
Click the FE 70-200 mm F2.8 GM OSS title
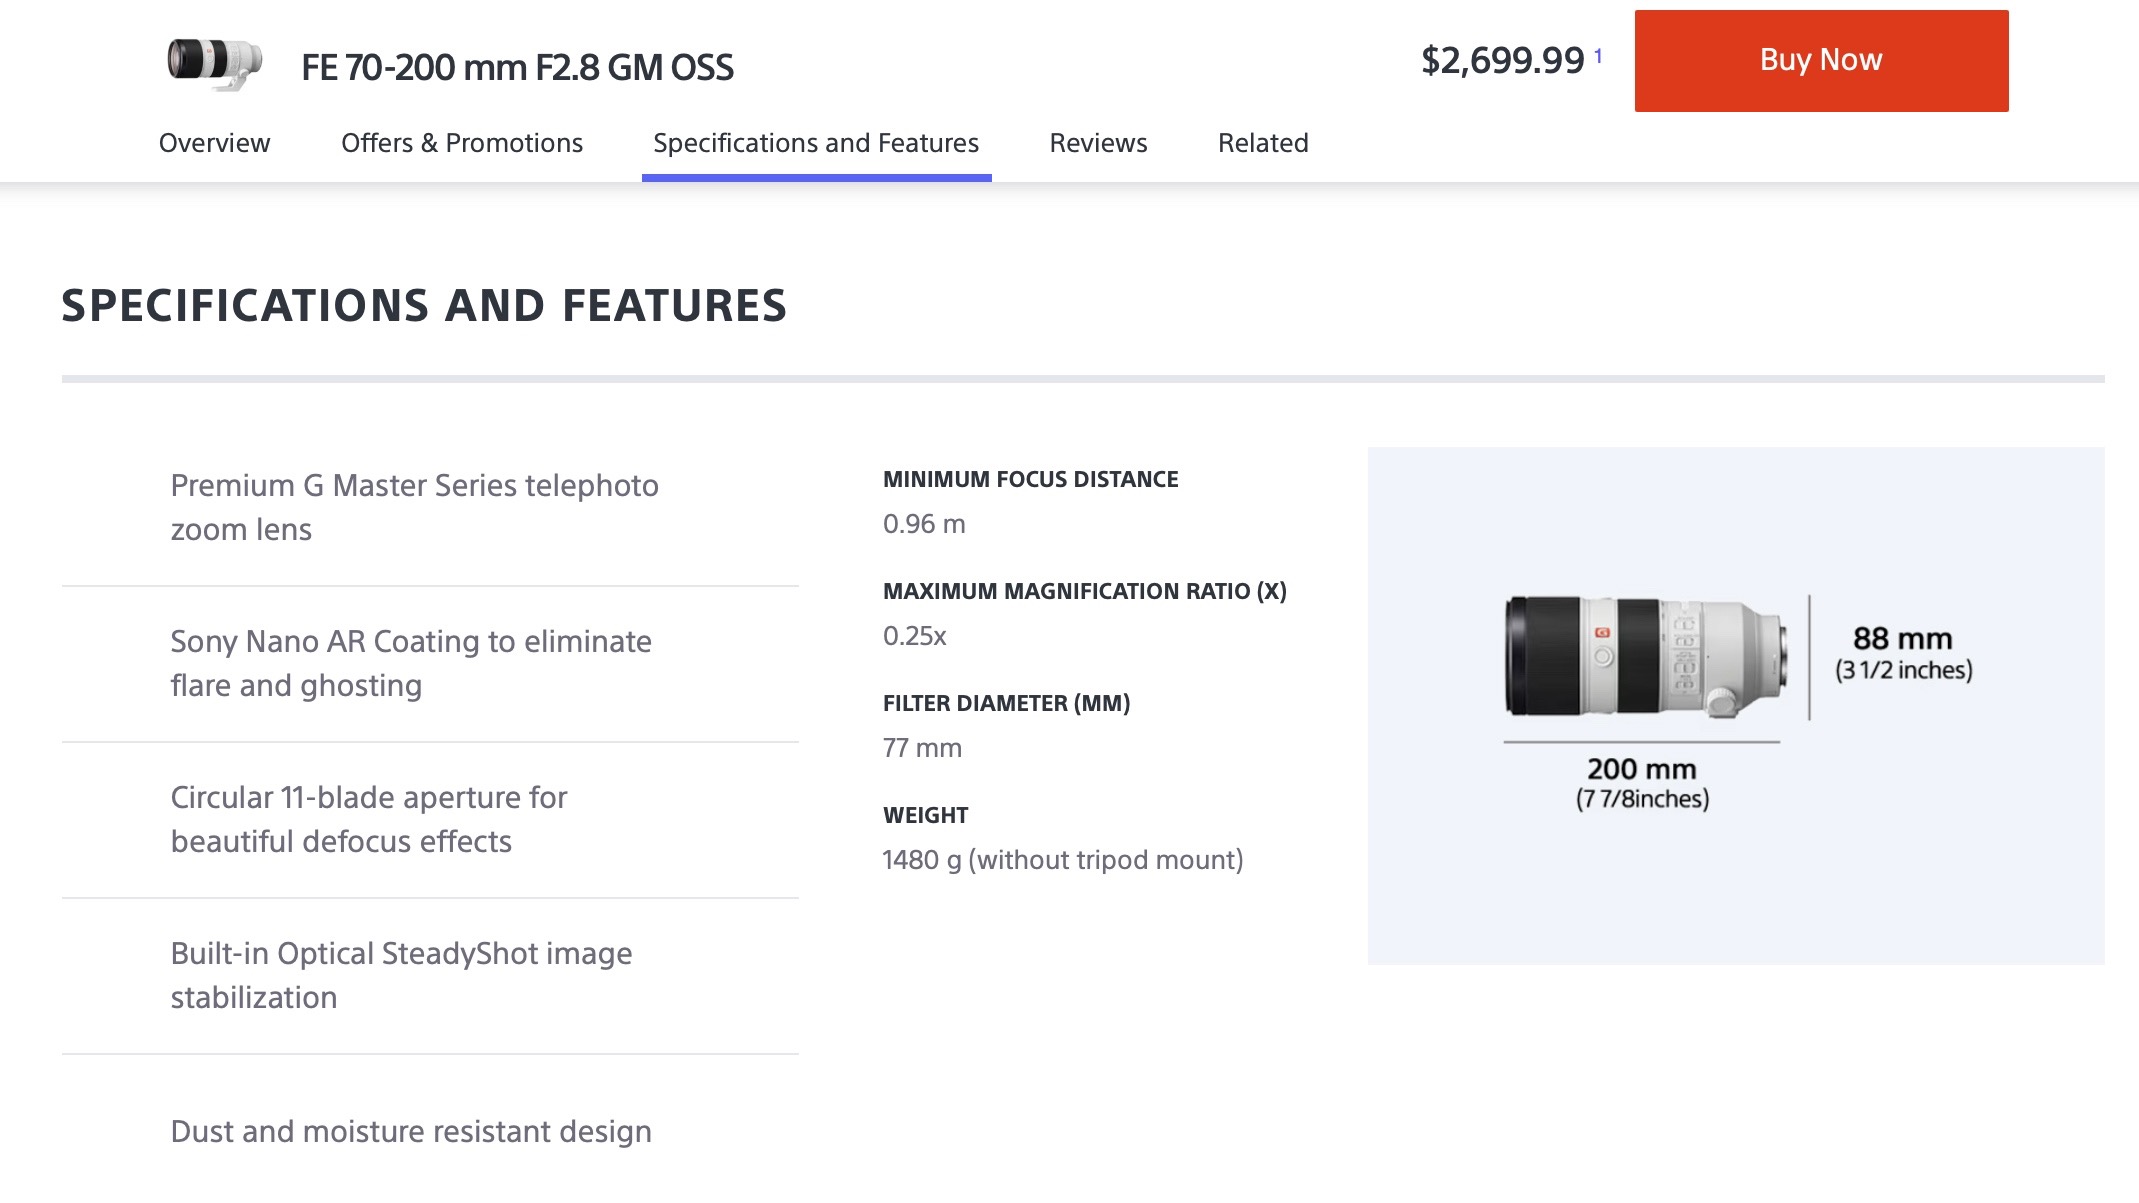(518, 68)
